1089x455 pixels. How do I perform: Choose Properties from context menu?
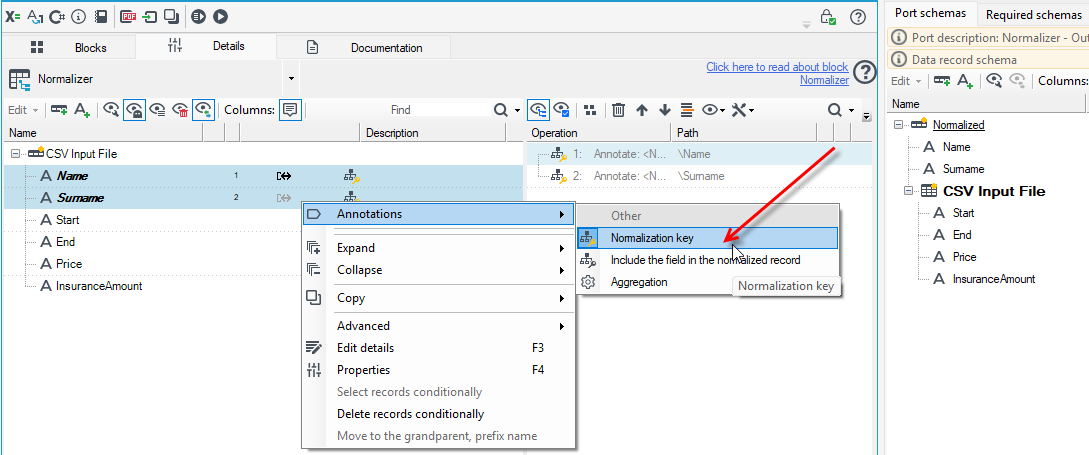pos(439,370)
